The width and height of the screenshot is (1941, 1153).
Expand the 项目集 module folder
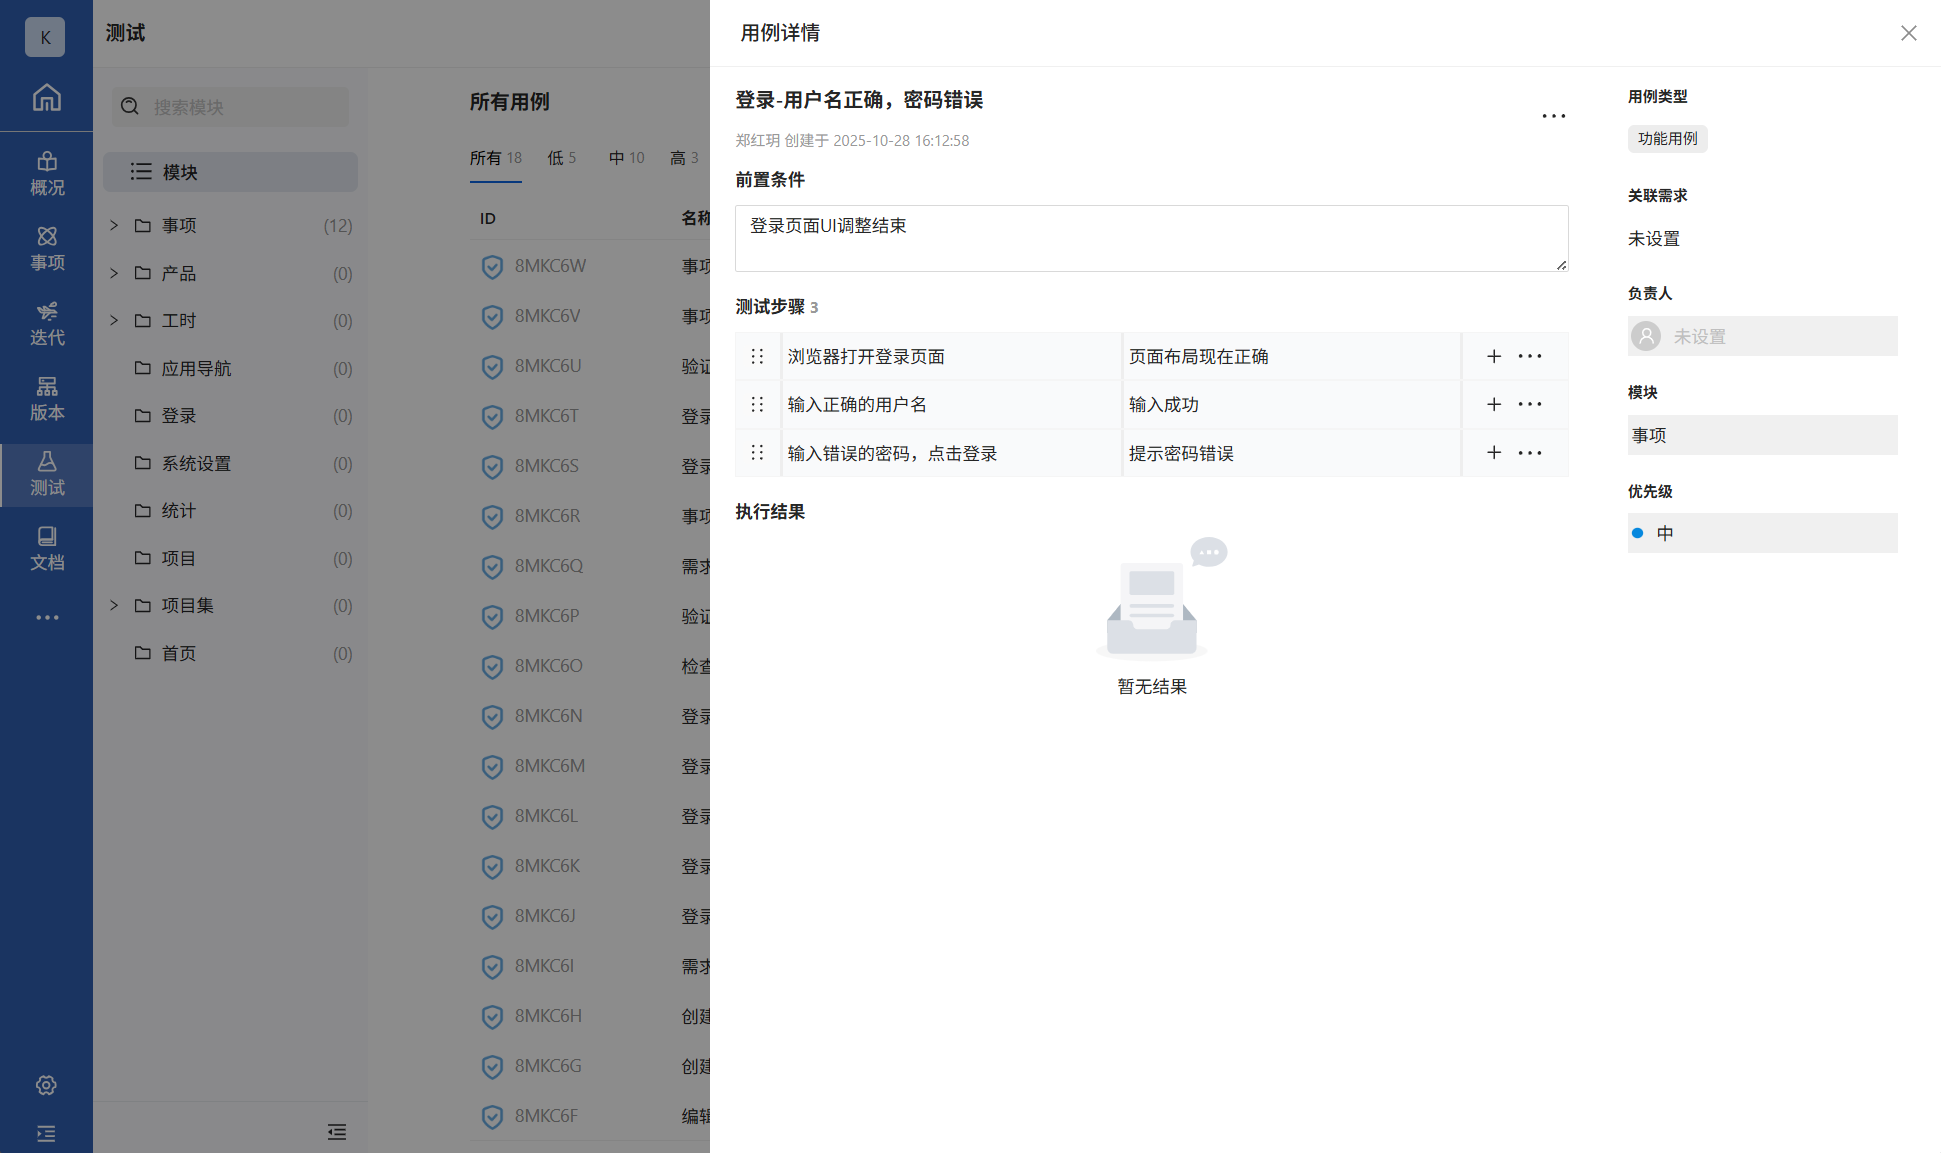click(114, 605)
